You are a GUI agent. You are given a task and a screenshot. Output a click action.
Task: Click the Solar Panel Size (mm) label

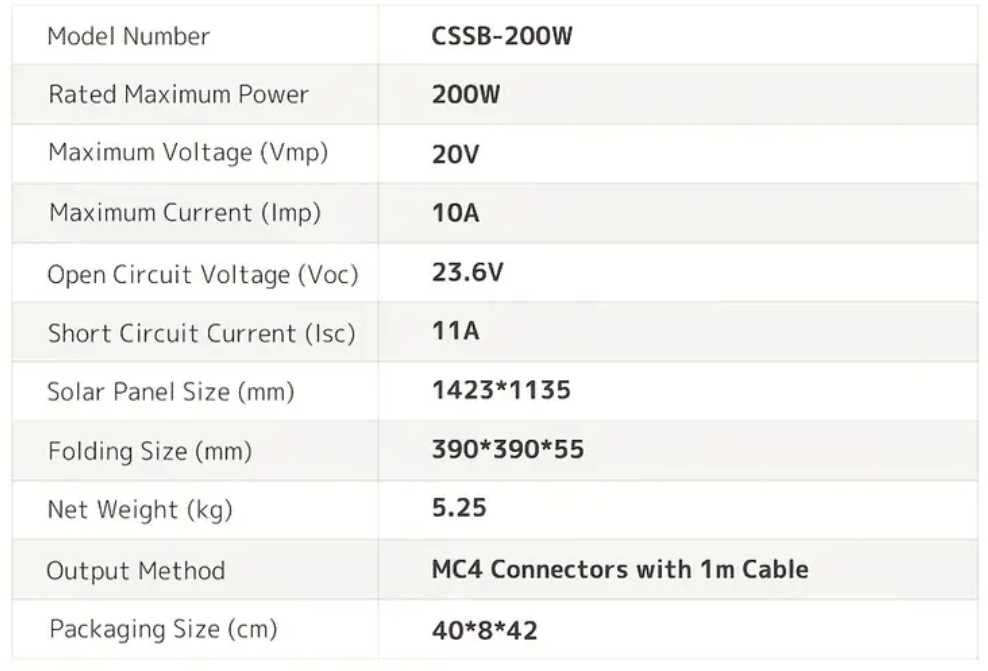click(171, 391)
